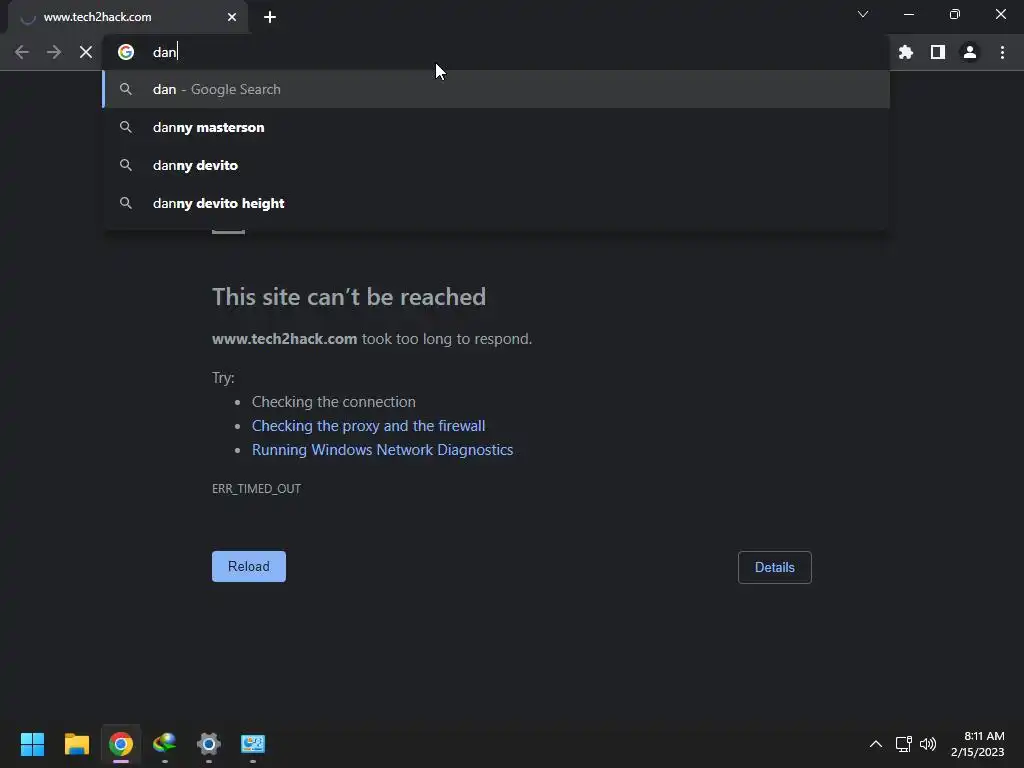Open 'Running Windows Network Diagnostics' link
Viewport: 1024px width, 768px height.
(x=383, y=450)
